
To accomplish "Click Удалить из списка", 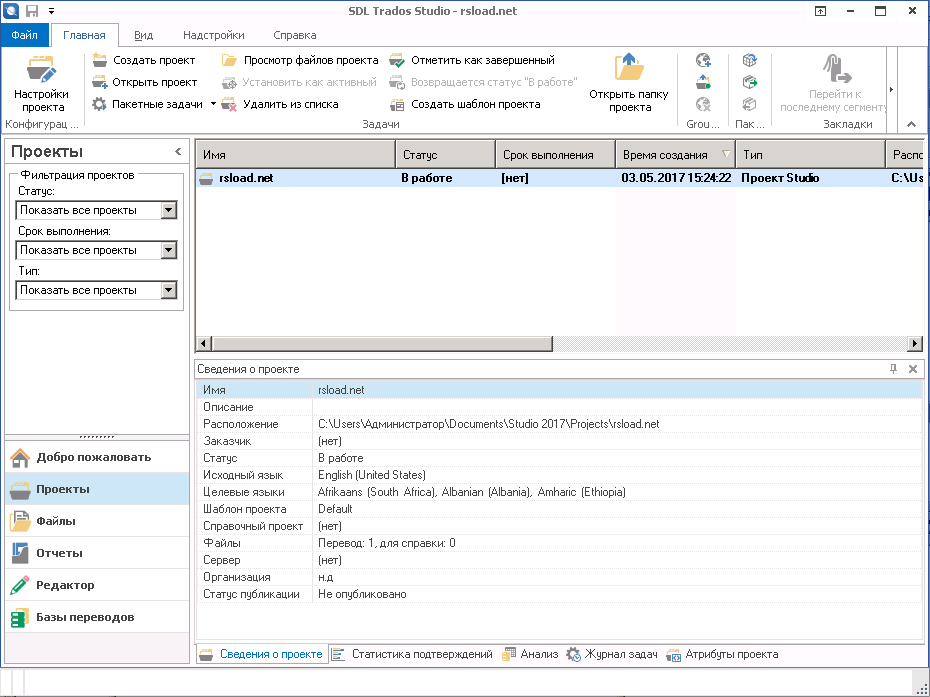I will tap(280, 104).
